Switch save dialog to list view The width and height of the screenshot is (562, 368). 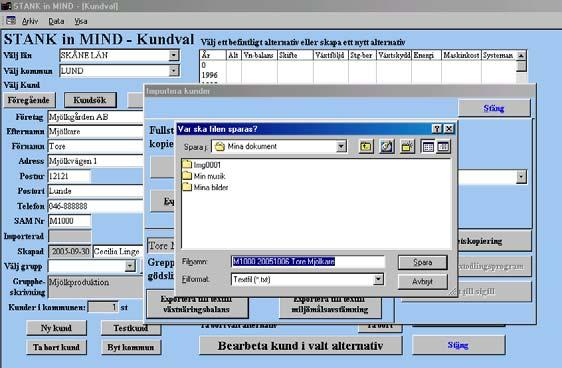[428, 146]
